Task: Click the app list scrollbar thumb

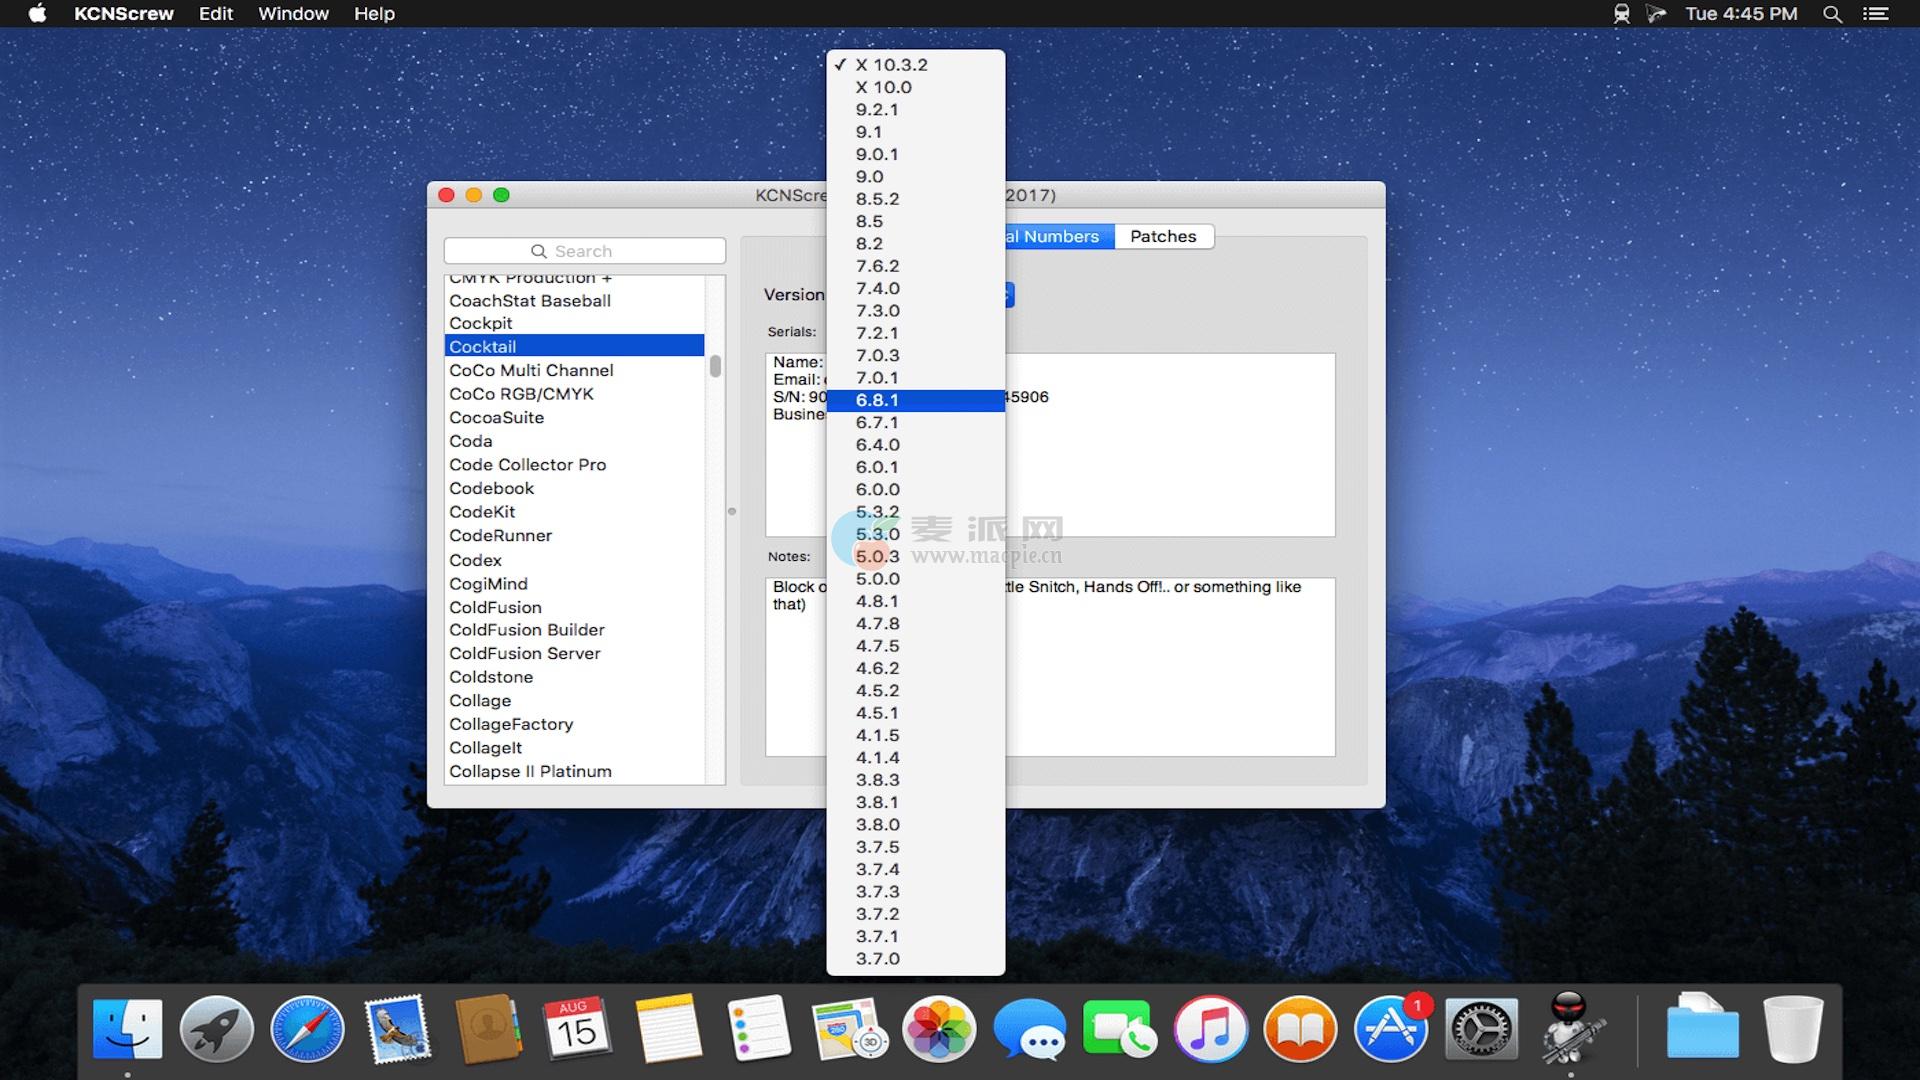Action: pos(715,367)
